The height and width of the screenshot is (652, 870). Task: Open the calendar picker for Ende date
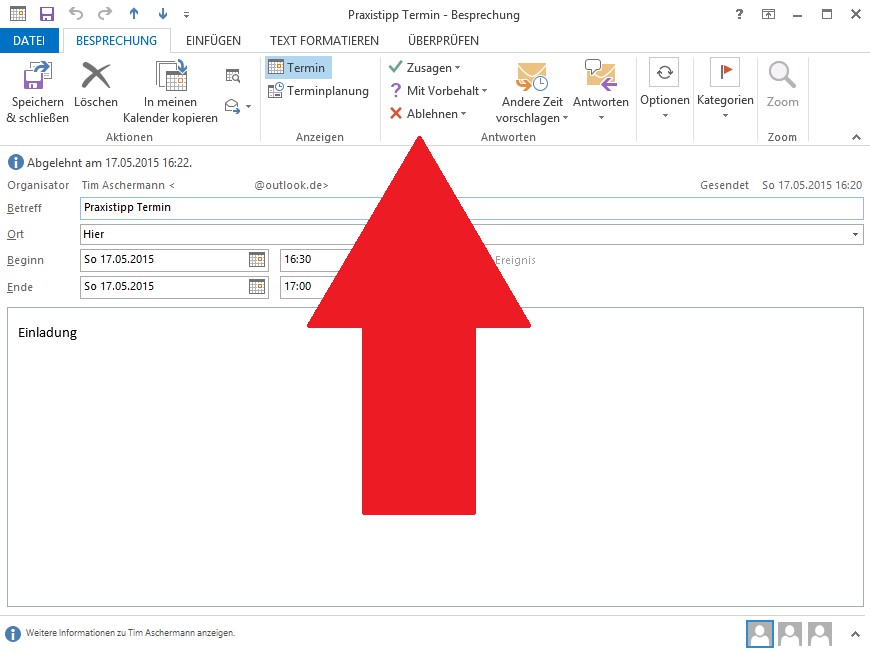pyautogui.click(x=257, y=287)
